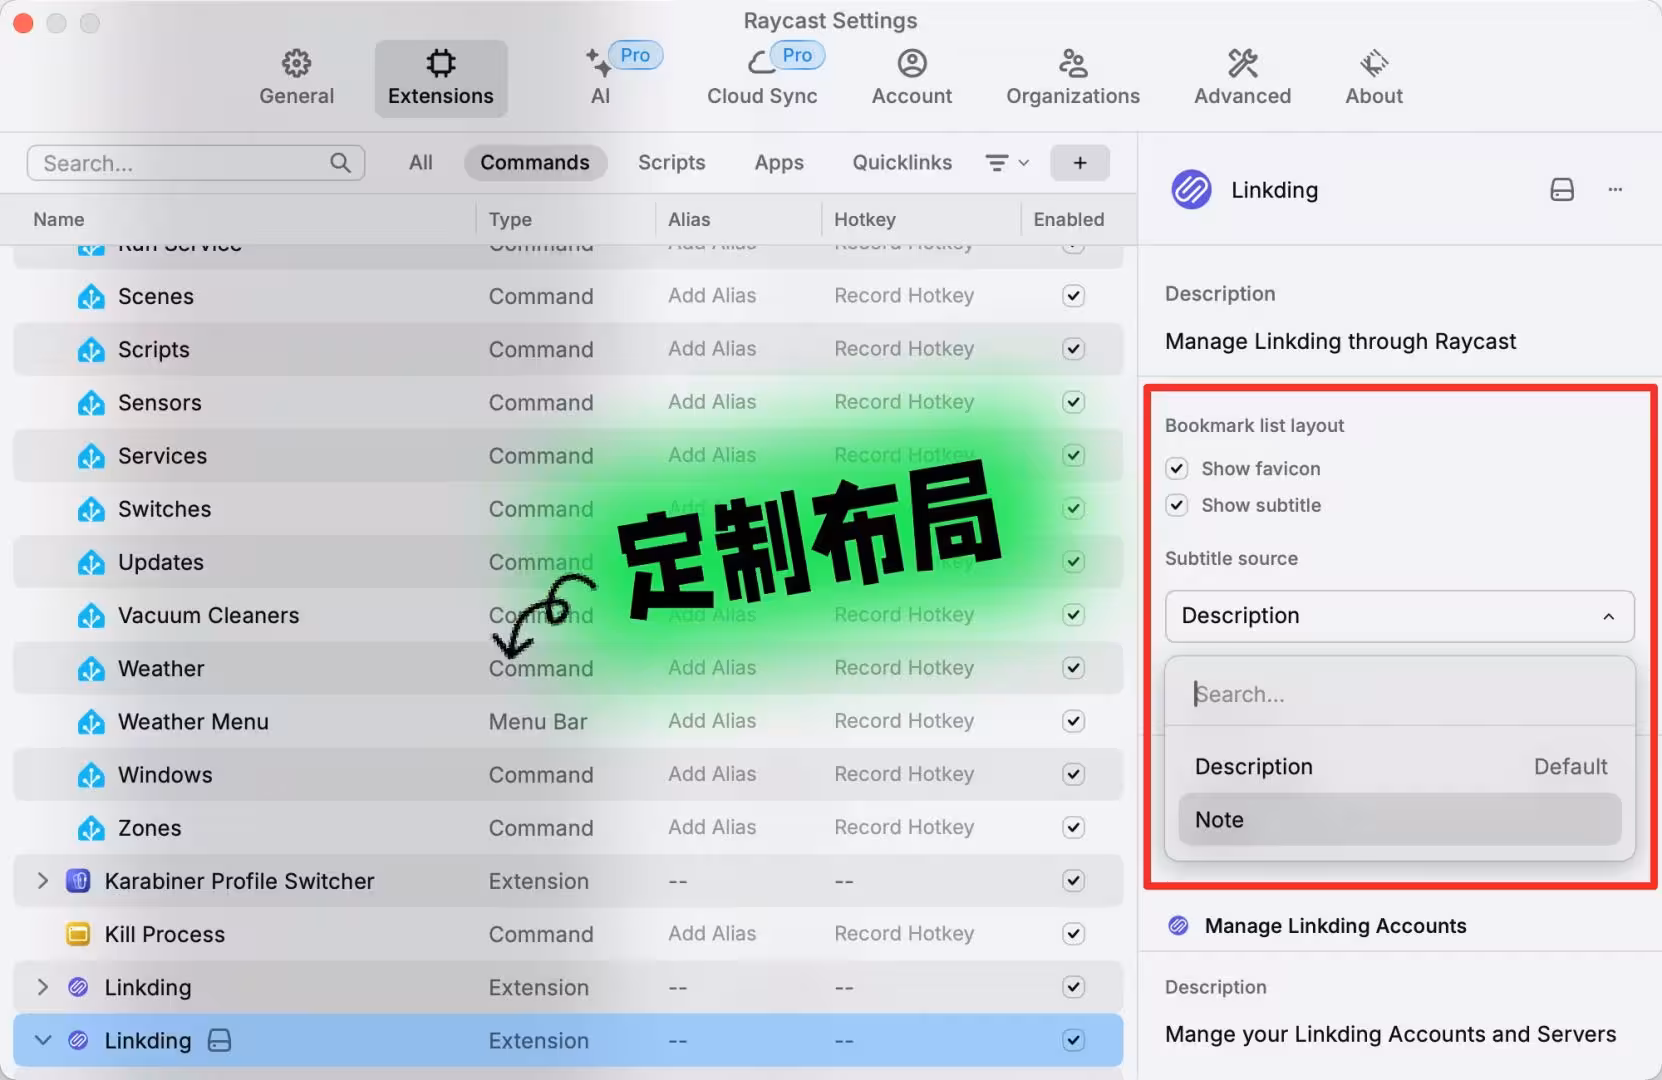Viewport: 1662px width, 1080px height.
Task: Click the Sensors command icon
Action: 91,403
